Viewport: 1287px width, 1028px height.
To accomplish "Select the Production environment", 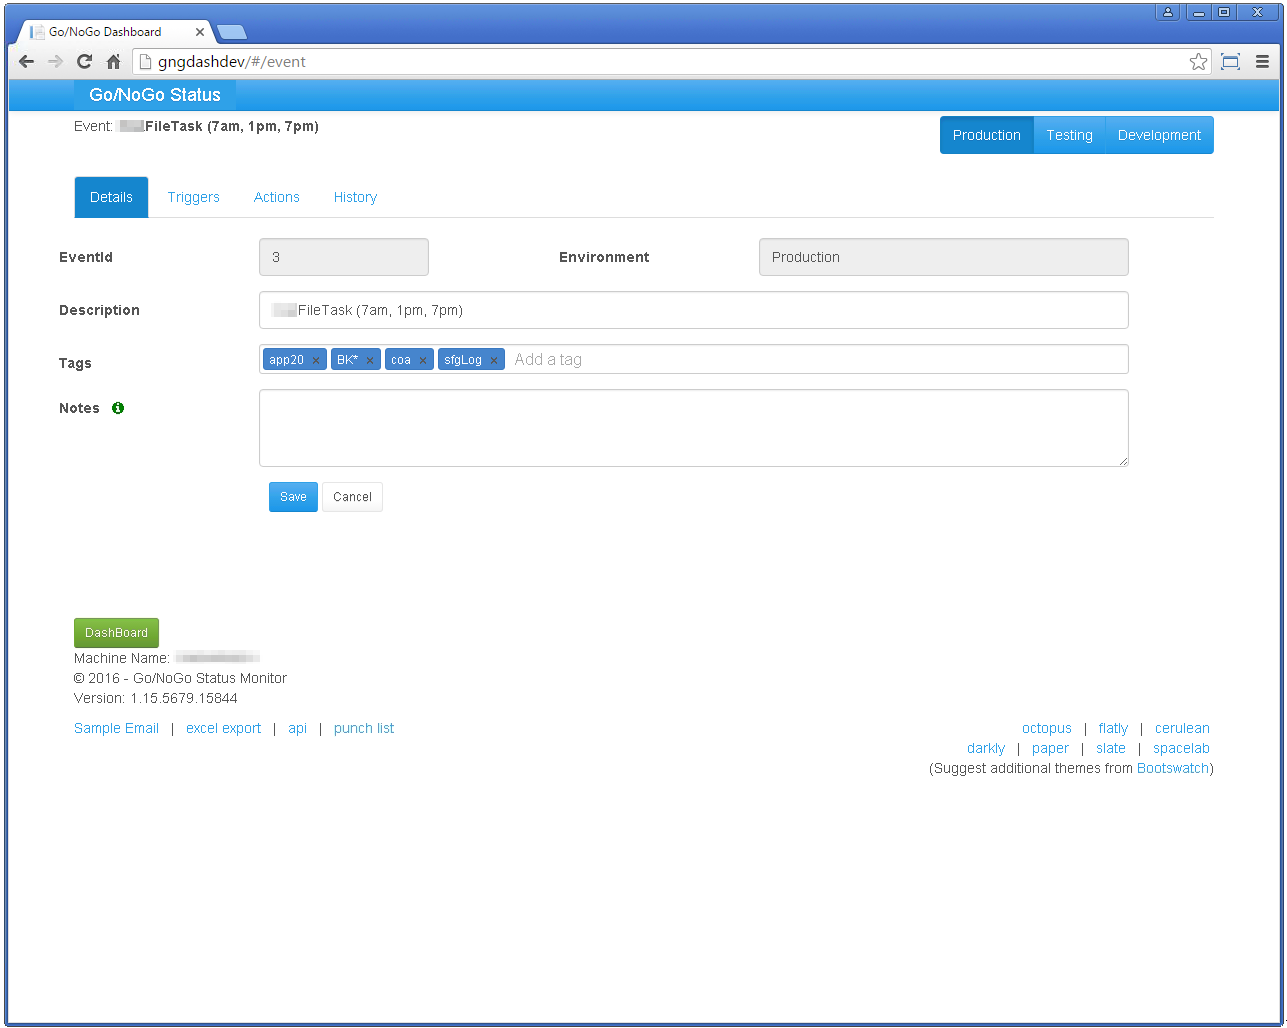I will click(986, 135).
